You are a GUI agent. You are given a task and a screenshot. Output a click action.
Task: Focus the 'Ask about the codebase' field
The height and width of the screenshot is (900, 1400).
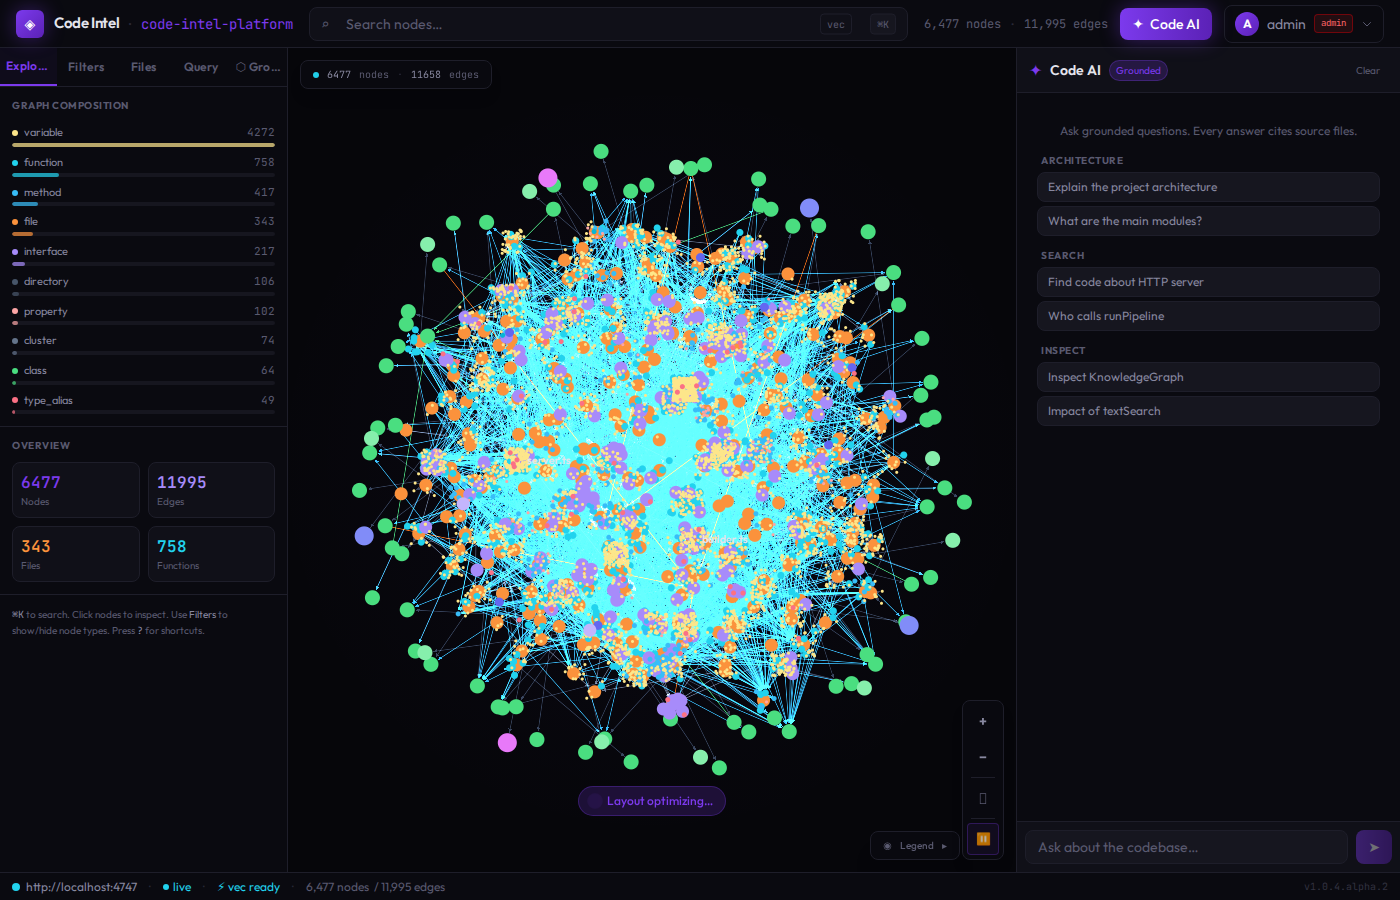[x=1186, y=847]
